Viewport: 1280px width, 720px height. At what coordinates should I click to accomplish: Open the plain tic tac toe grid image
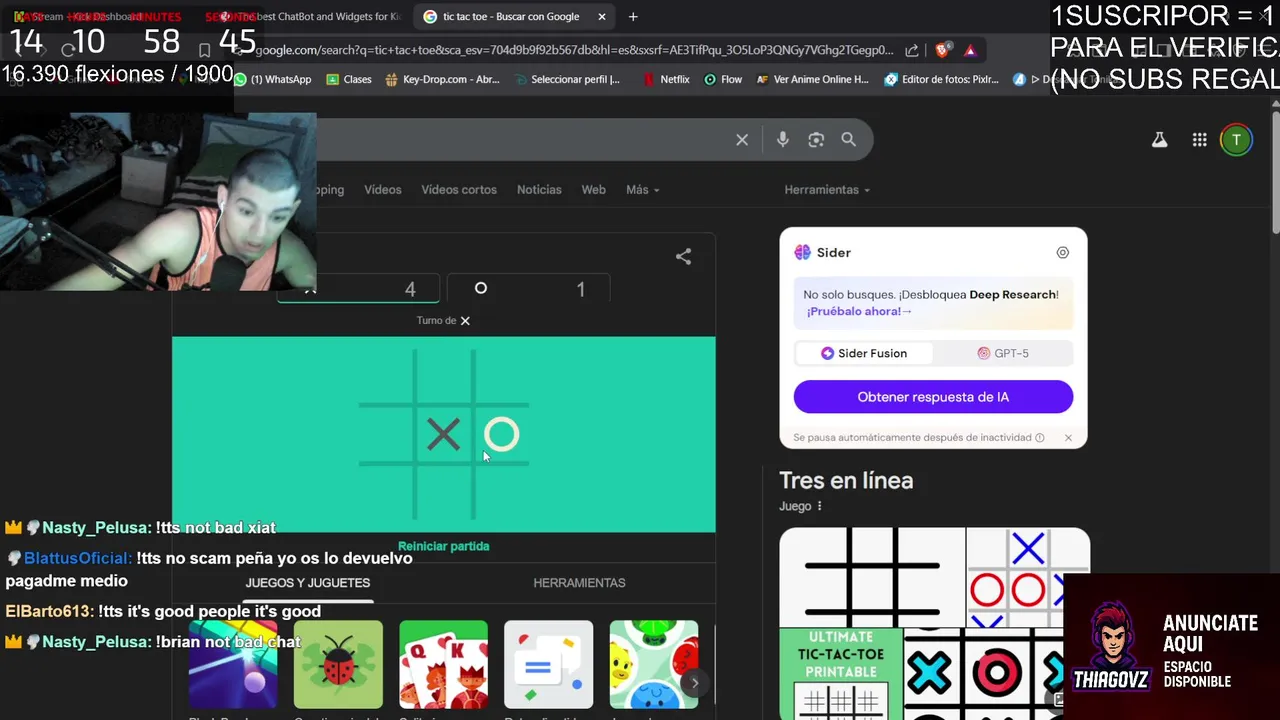pos(872,577)
